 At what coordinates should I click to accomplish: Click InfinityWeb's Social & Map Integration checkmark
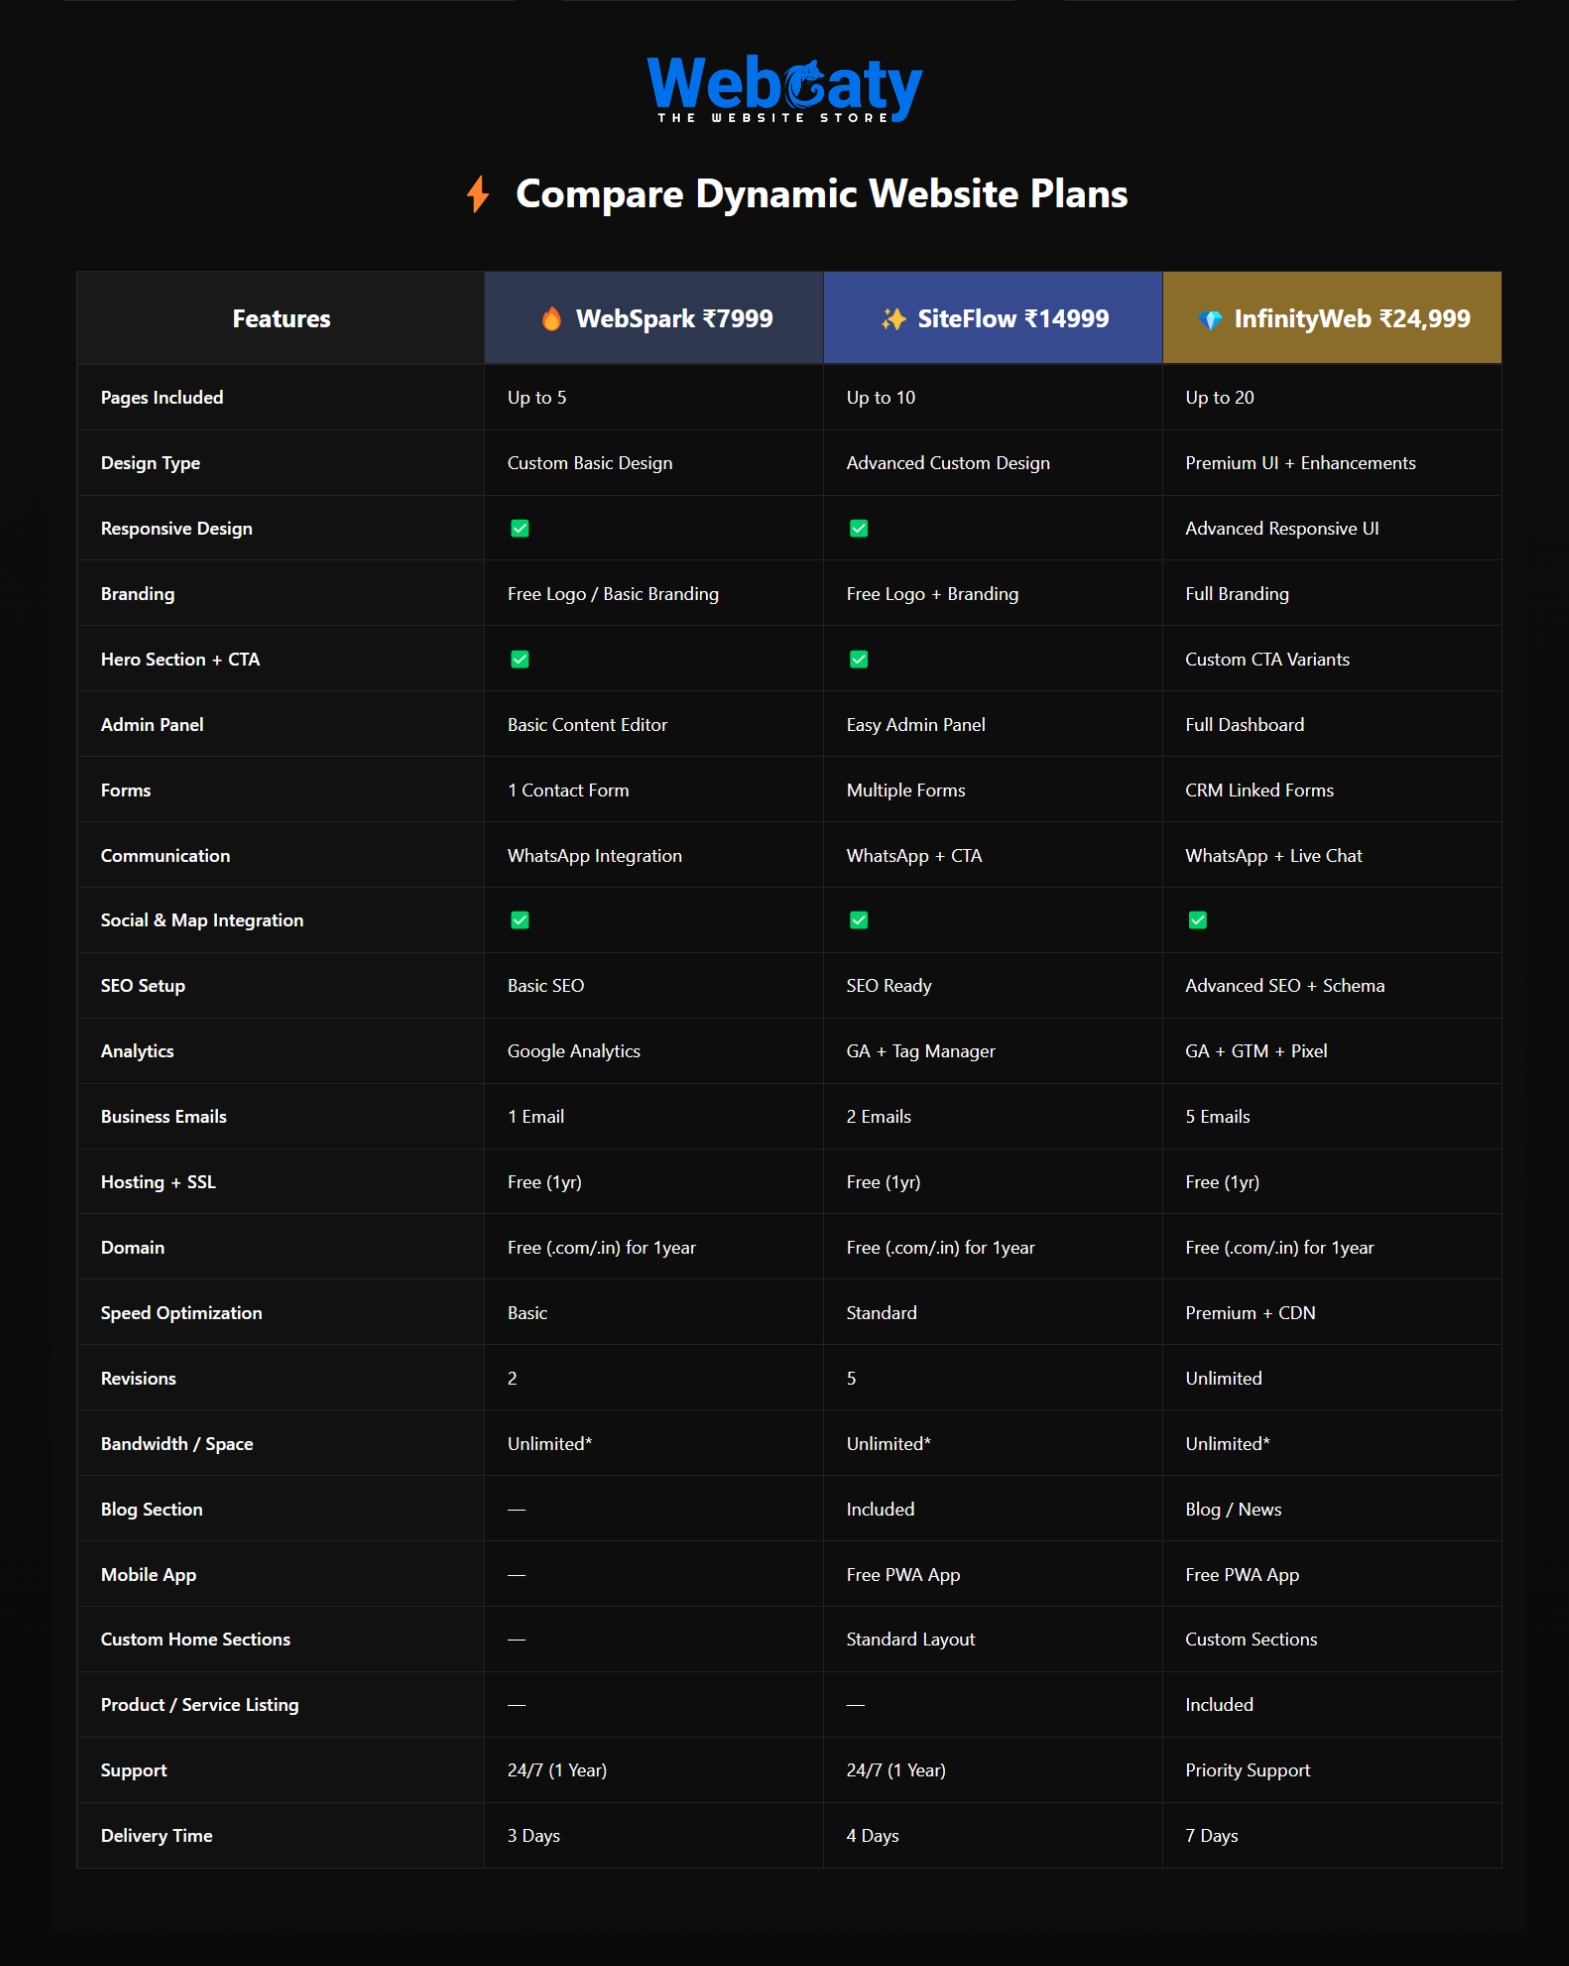point(1197,920)
